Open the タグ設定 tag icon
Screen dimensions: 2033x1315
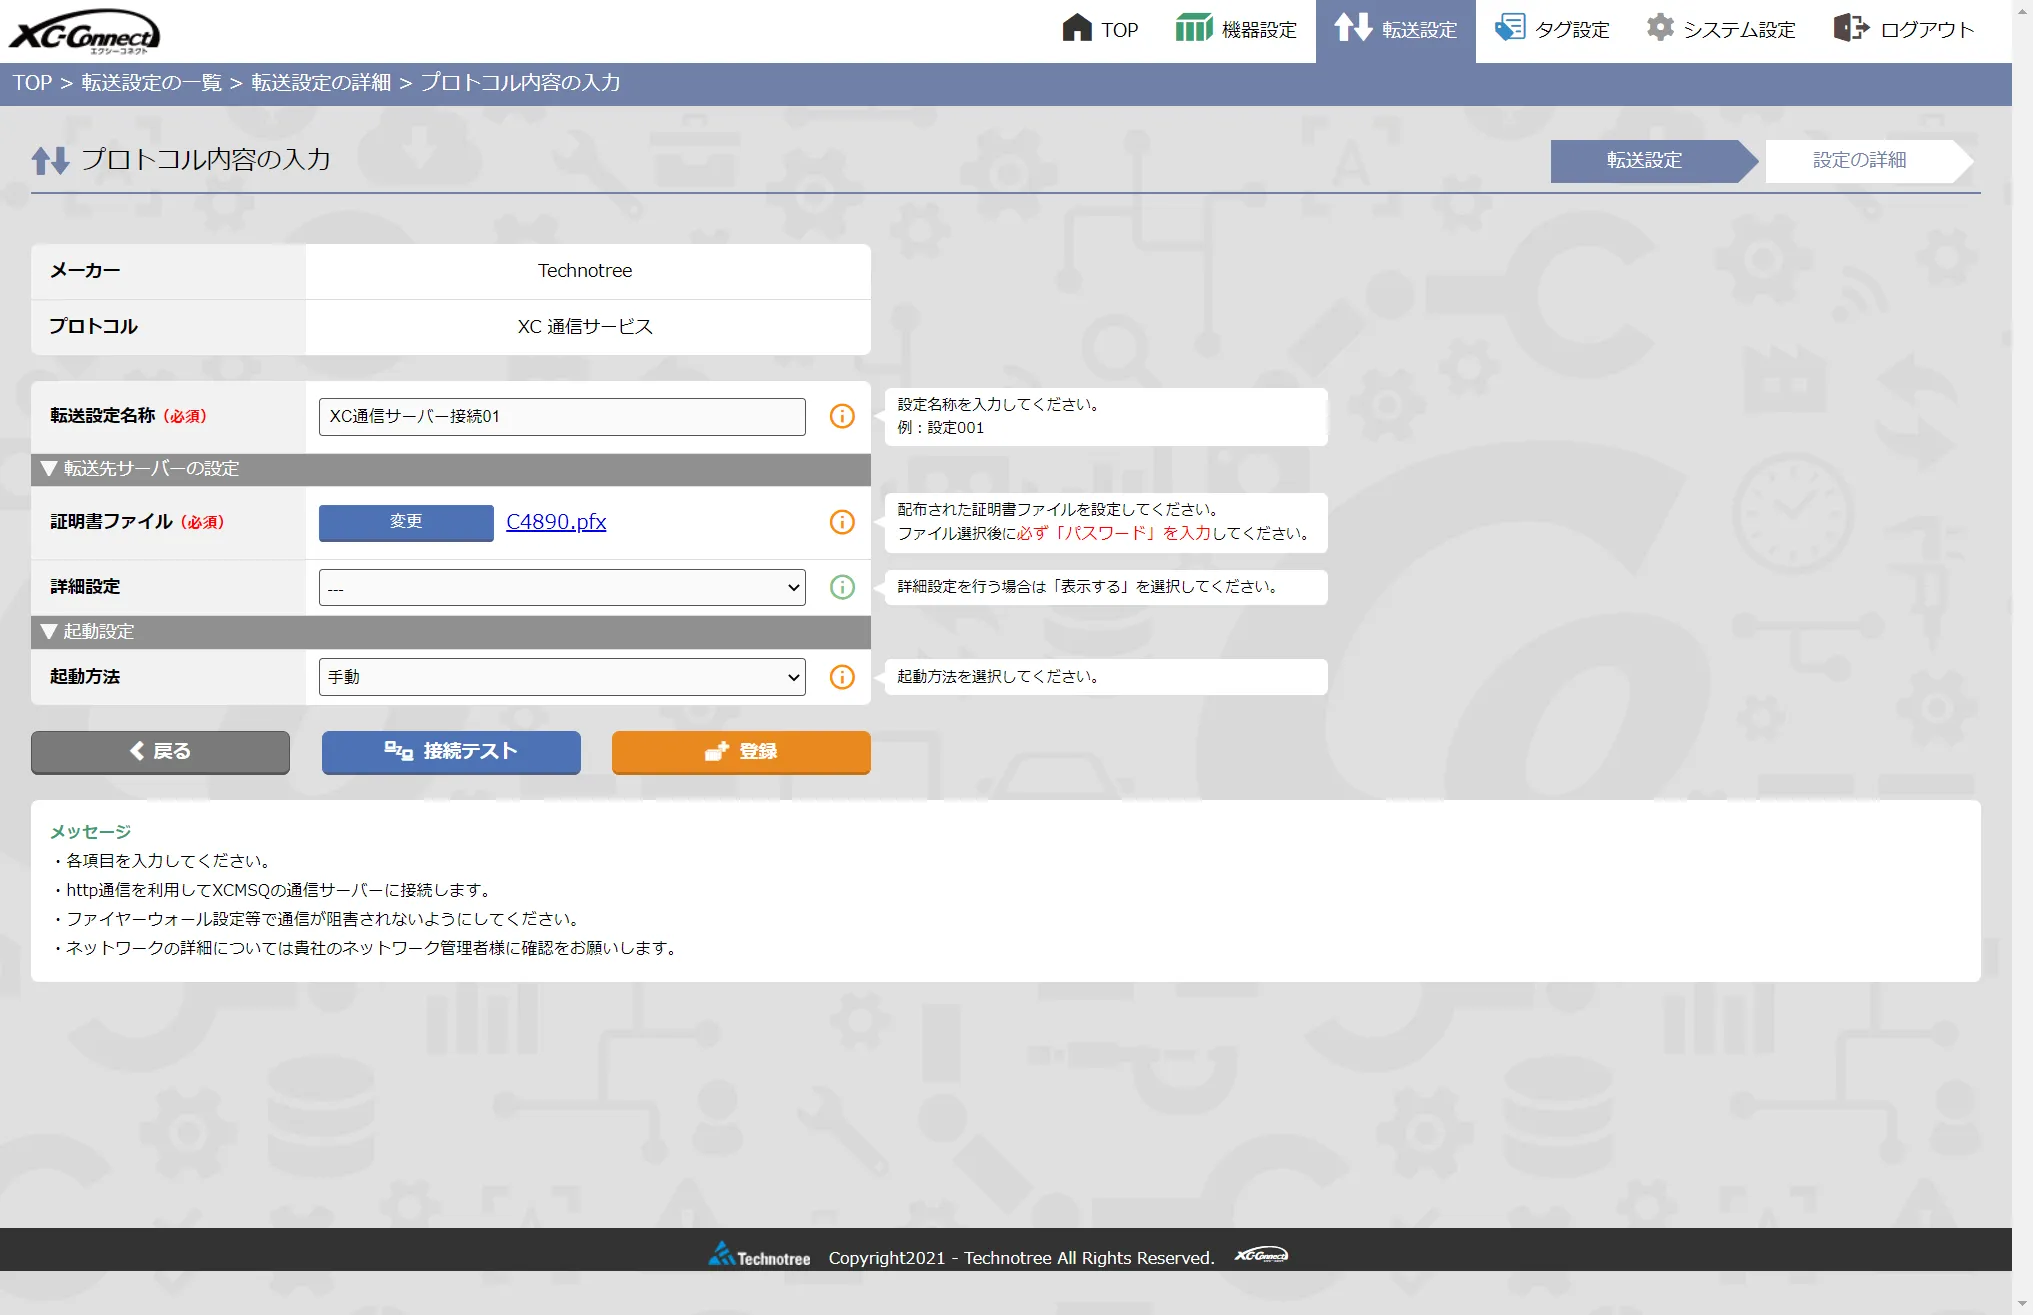1511,28
